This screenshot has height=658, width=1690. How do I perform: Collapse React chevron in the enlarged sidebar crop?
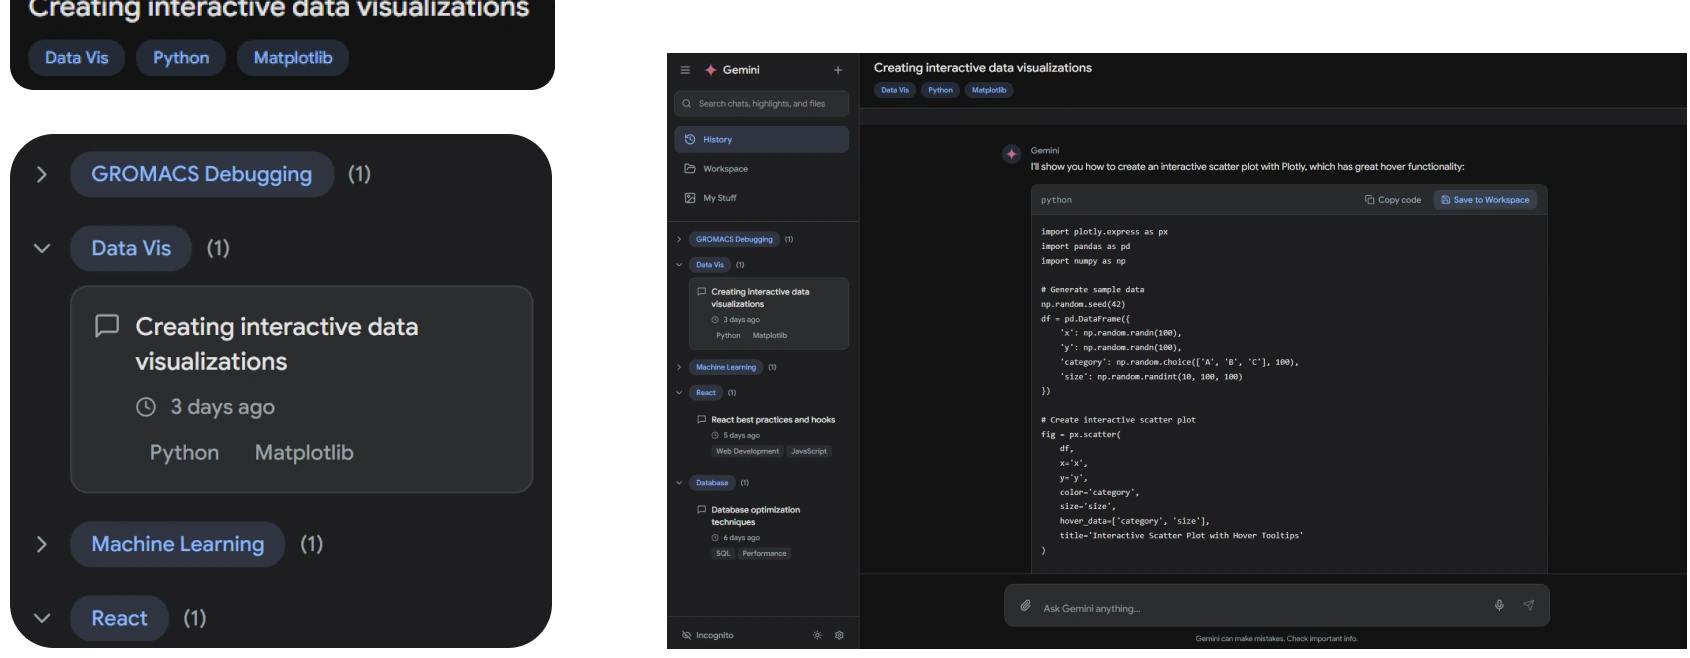pos(41,618)
